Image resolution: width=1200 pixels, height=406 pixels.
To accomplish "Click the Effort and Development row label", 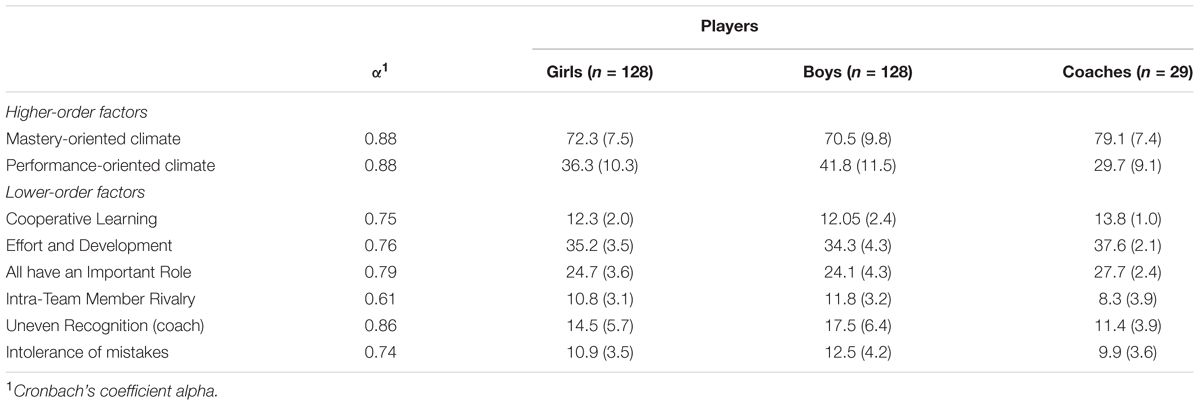I will (76, 245).
